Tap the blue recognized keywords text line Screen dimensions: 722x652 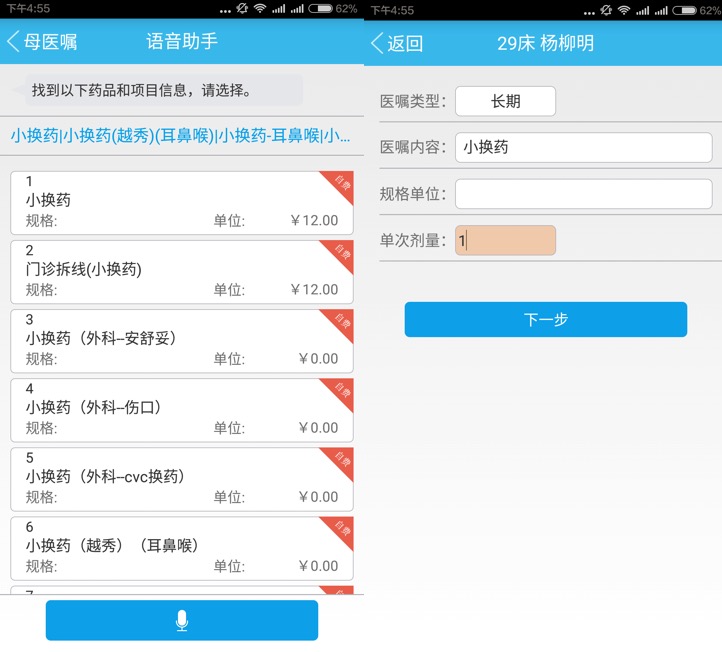[x=181, y=135]
